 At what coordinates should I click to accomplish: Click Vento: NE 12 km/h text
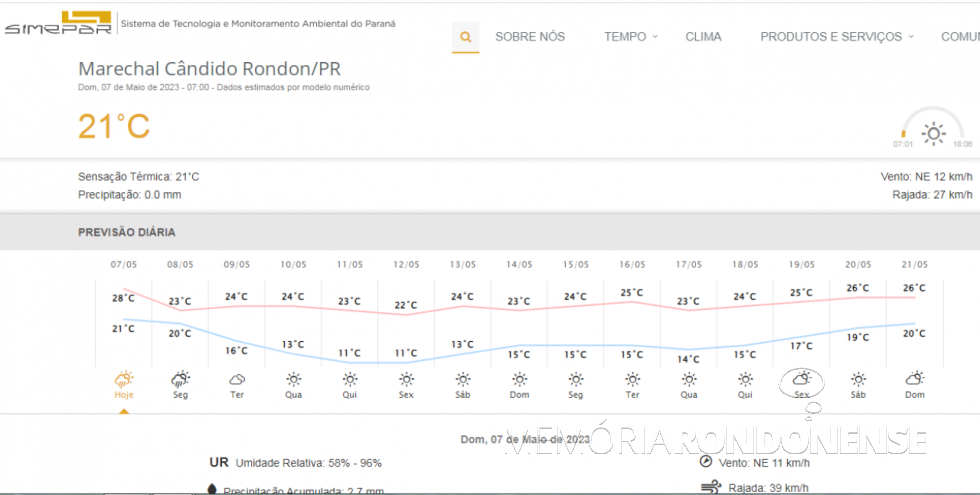coord(926,177)
